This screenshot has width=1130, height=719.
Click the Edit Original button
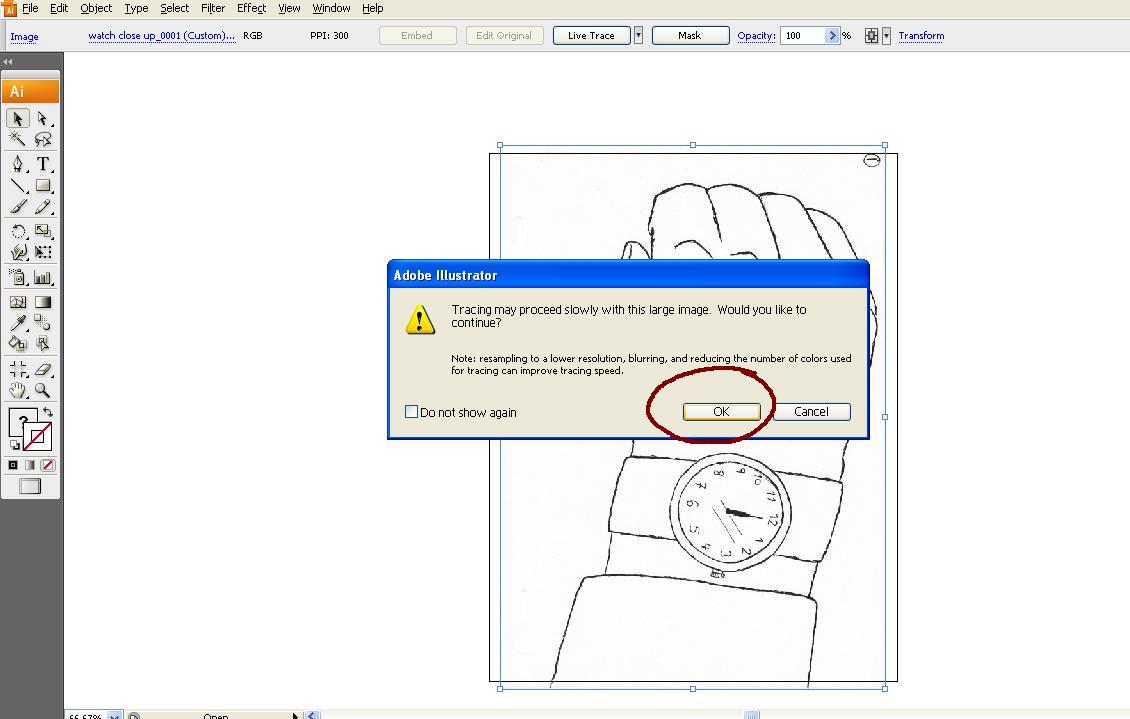coord(504,35)
